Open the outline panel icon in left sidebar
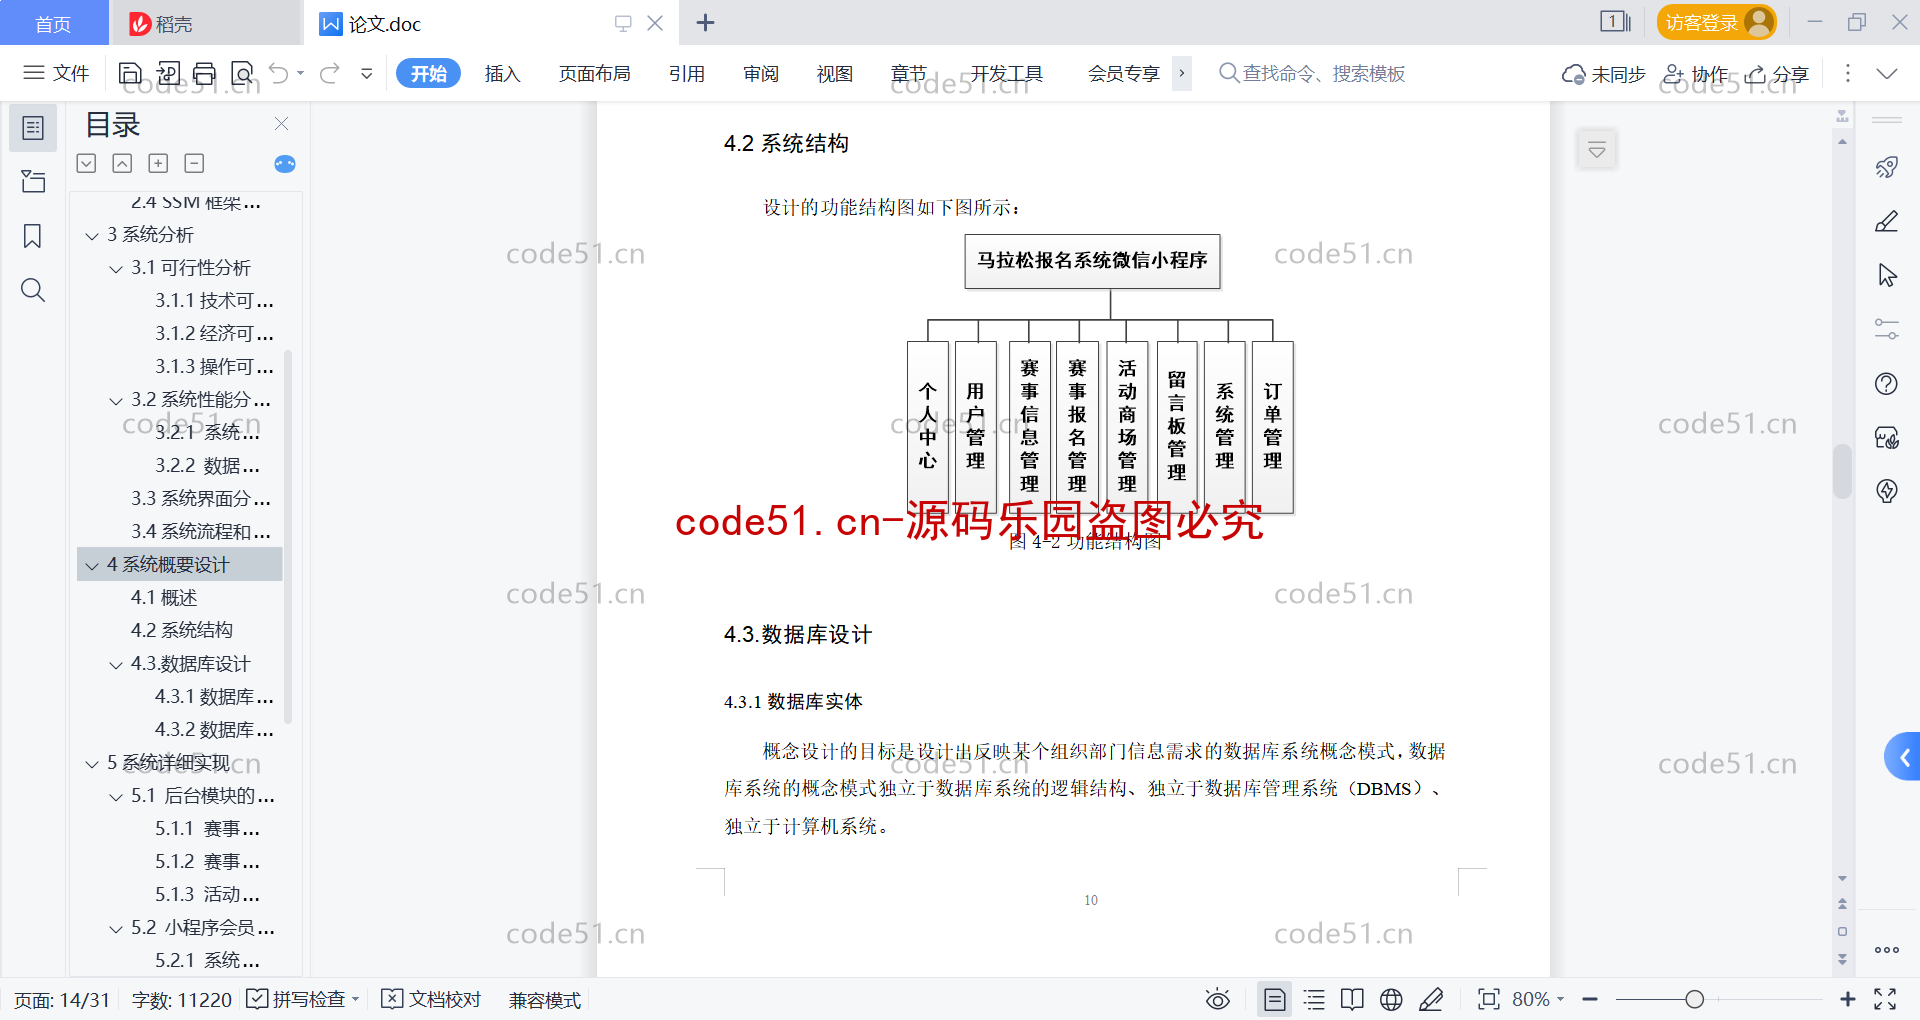This screenshot has height=1020, width=1920. [x=33, y=128]
